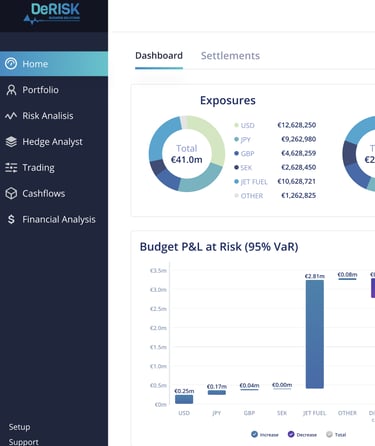Click the Exposures heading
The image size is (375, 446).
(228, 100)
